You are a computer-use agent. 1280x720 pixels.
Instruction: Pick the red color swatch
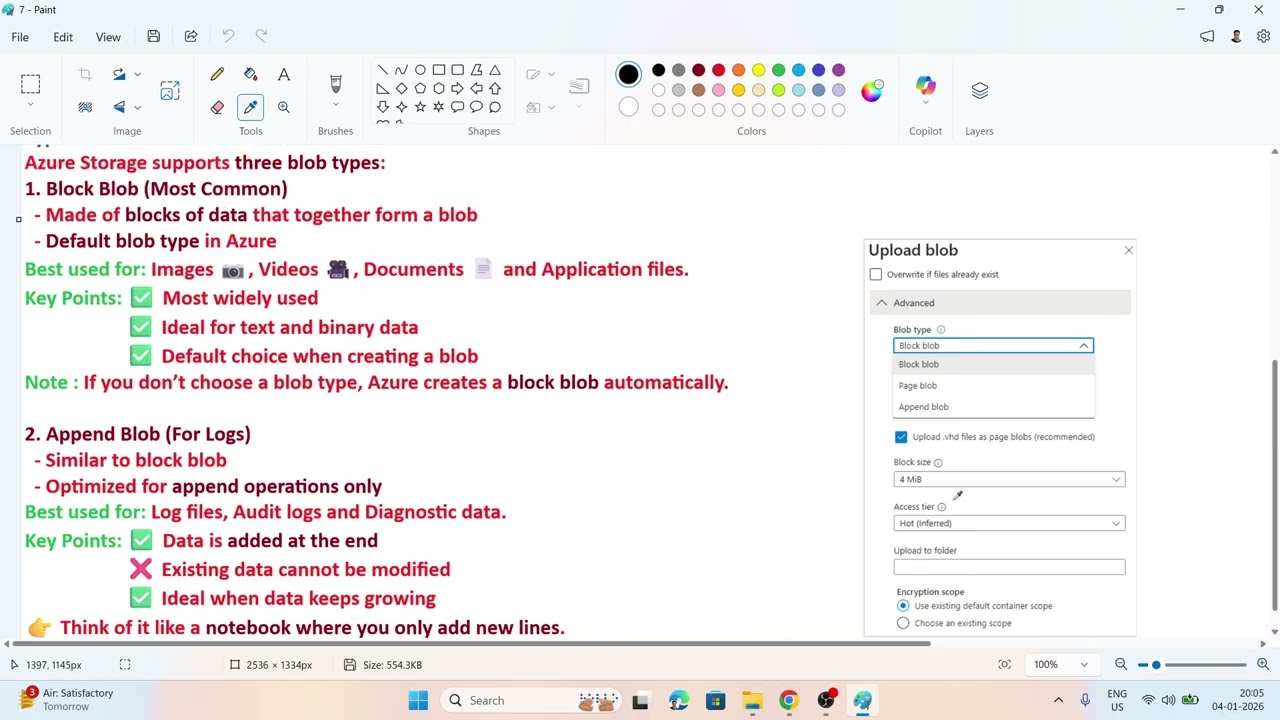click(718, 70)
